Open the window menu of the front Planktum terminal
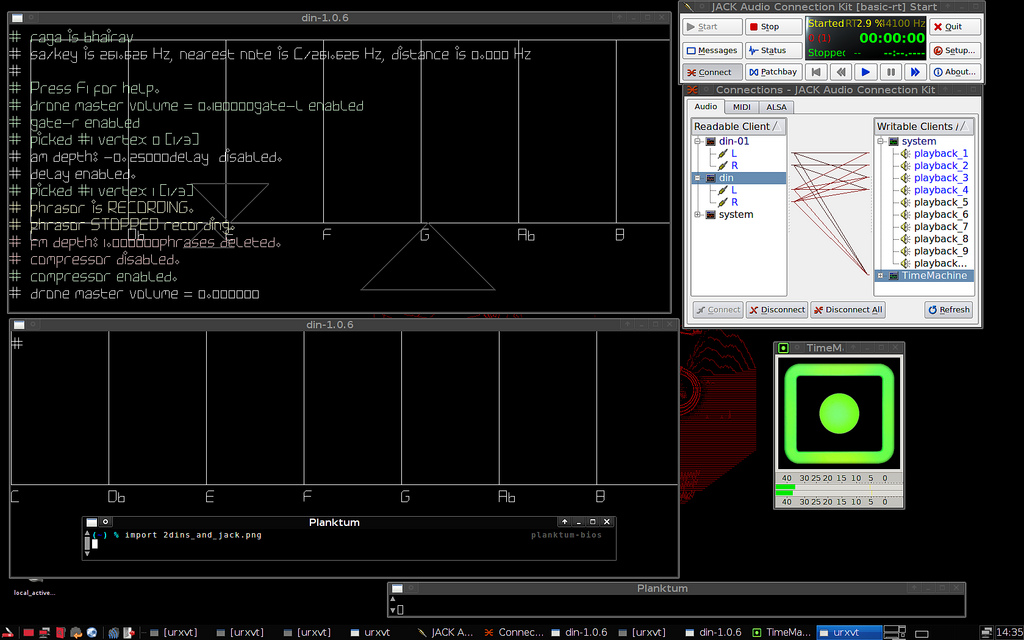Screen dimensions: 1024x640 (x=91, y=522)
